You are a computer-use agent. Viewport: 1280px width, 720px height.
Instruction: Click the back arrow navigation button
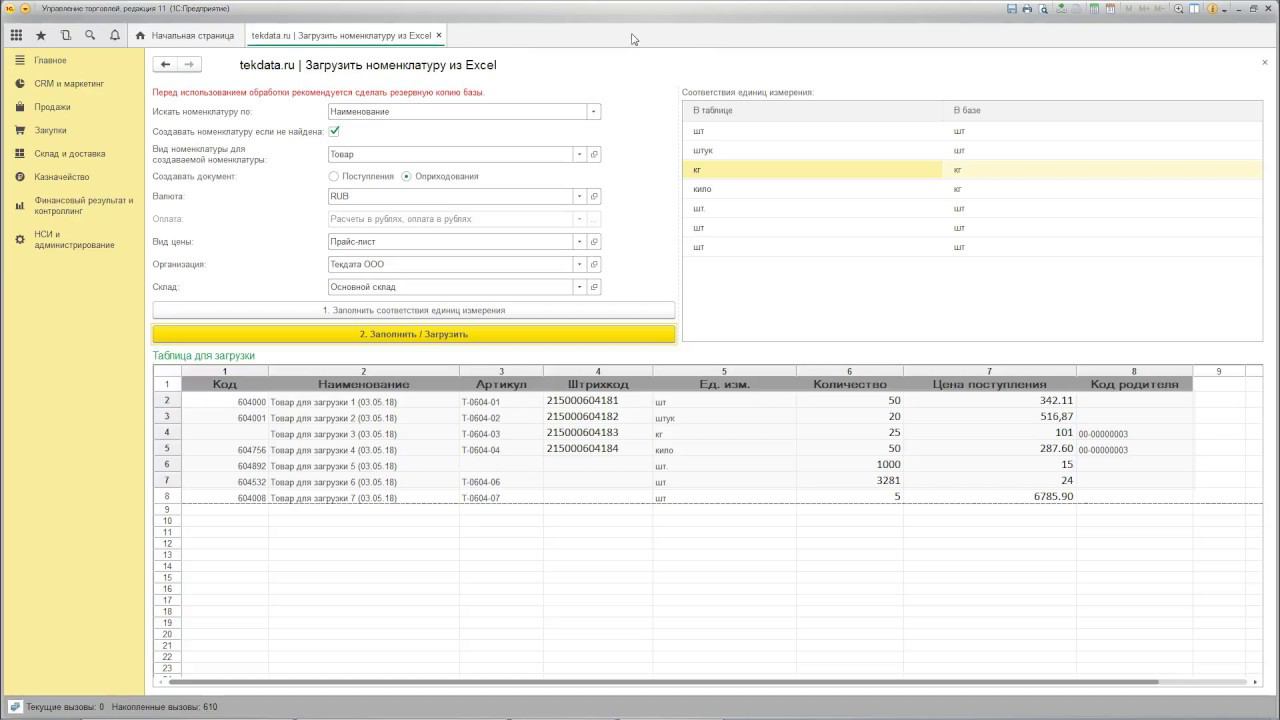166,64
